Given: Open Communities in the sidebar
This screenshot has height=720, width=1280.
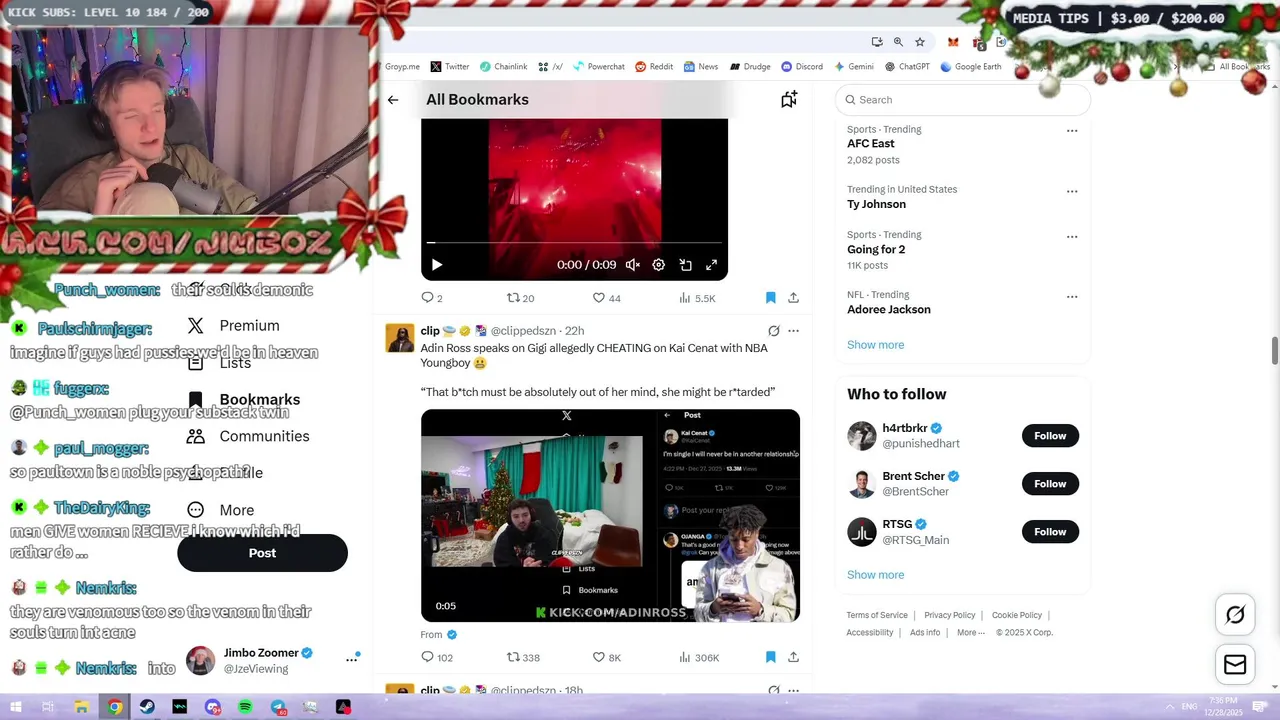Looking at the screenshot, I should tap(247, 436).
